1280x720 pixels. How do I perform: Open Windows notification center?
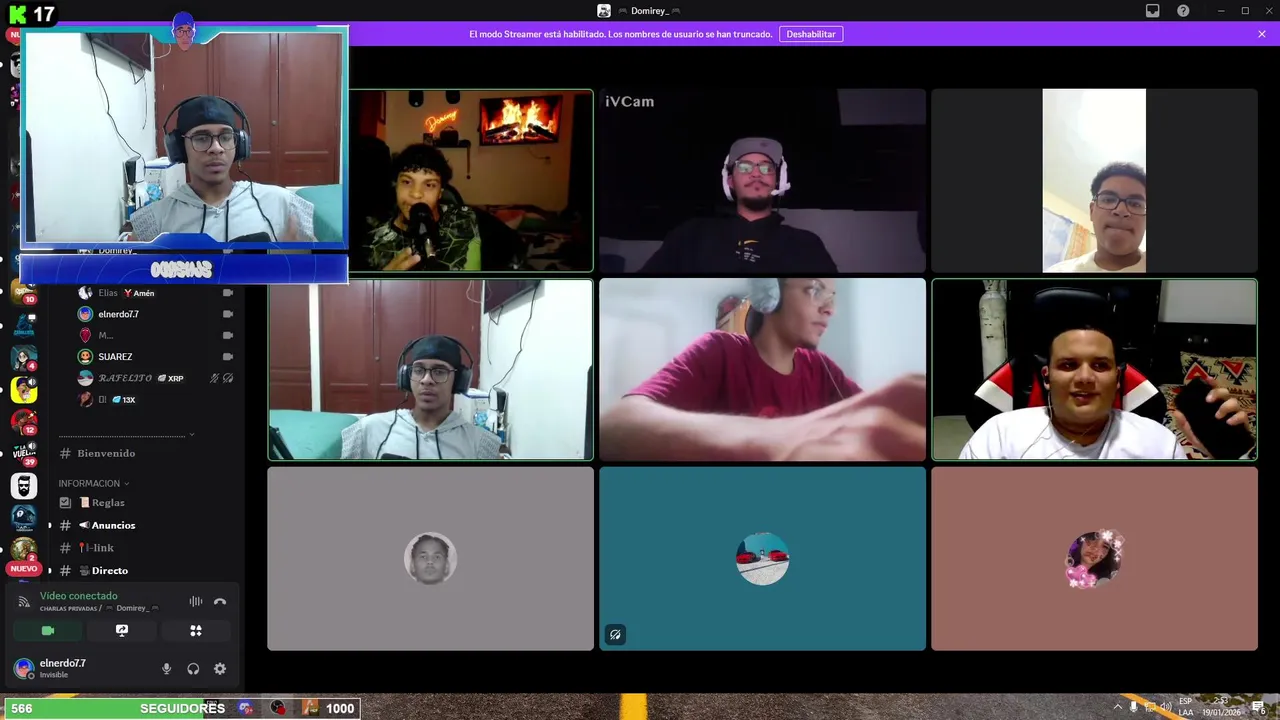point(1258,707)
